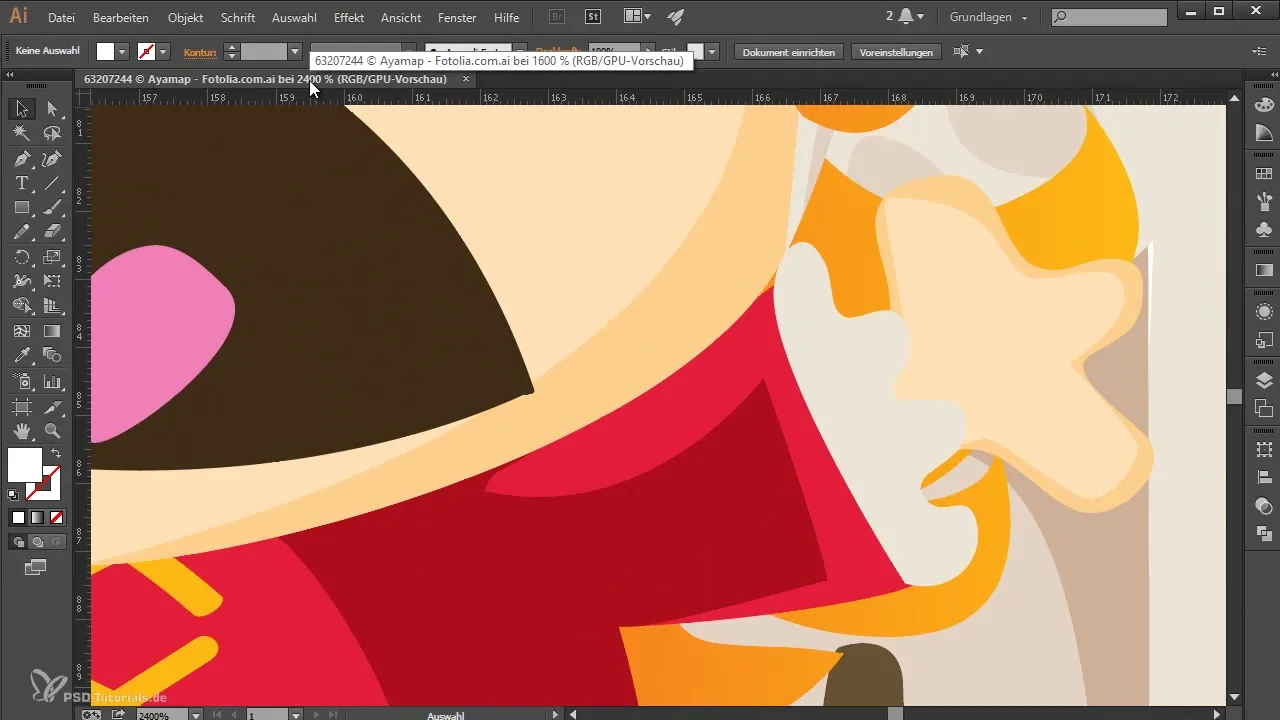Screen dimensions: 1280x720
Task: Select the Scale tool
Action: pyautogui.click(x=52, y=257)
